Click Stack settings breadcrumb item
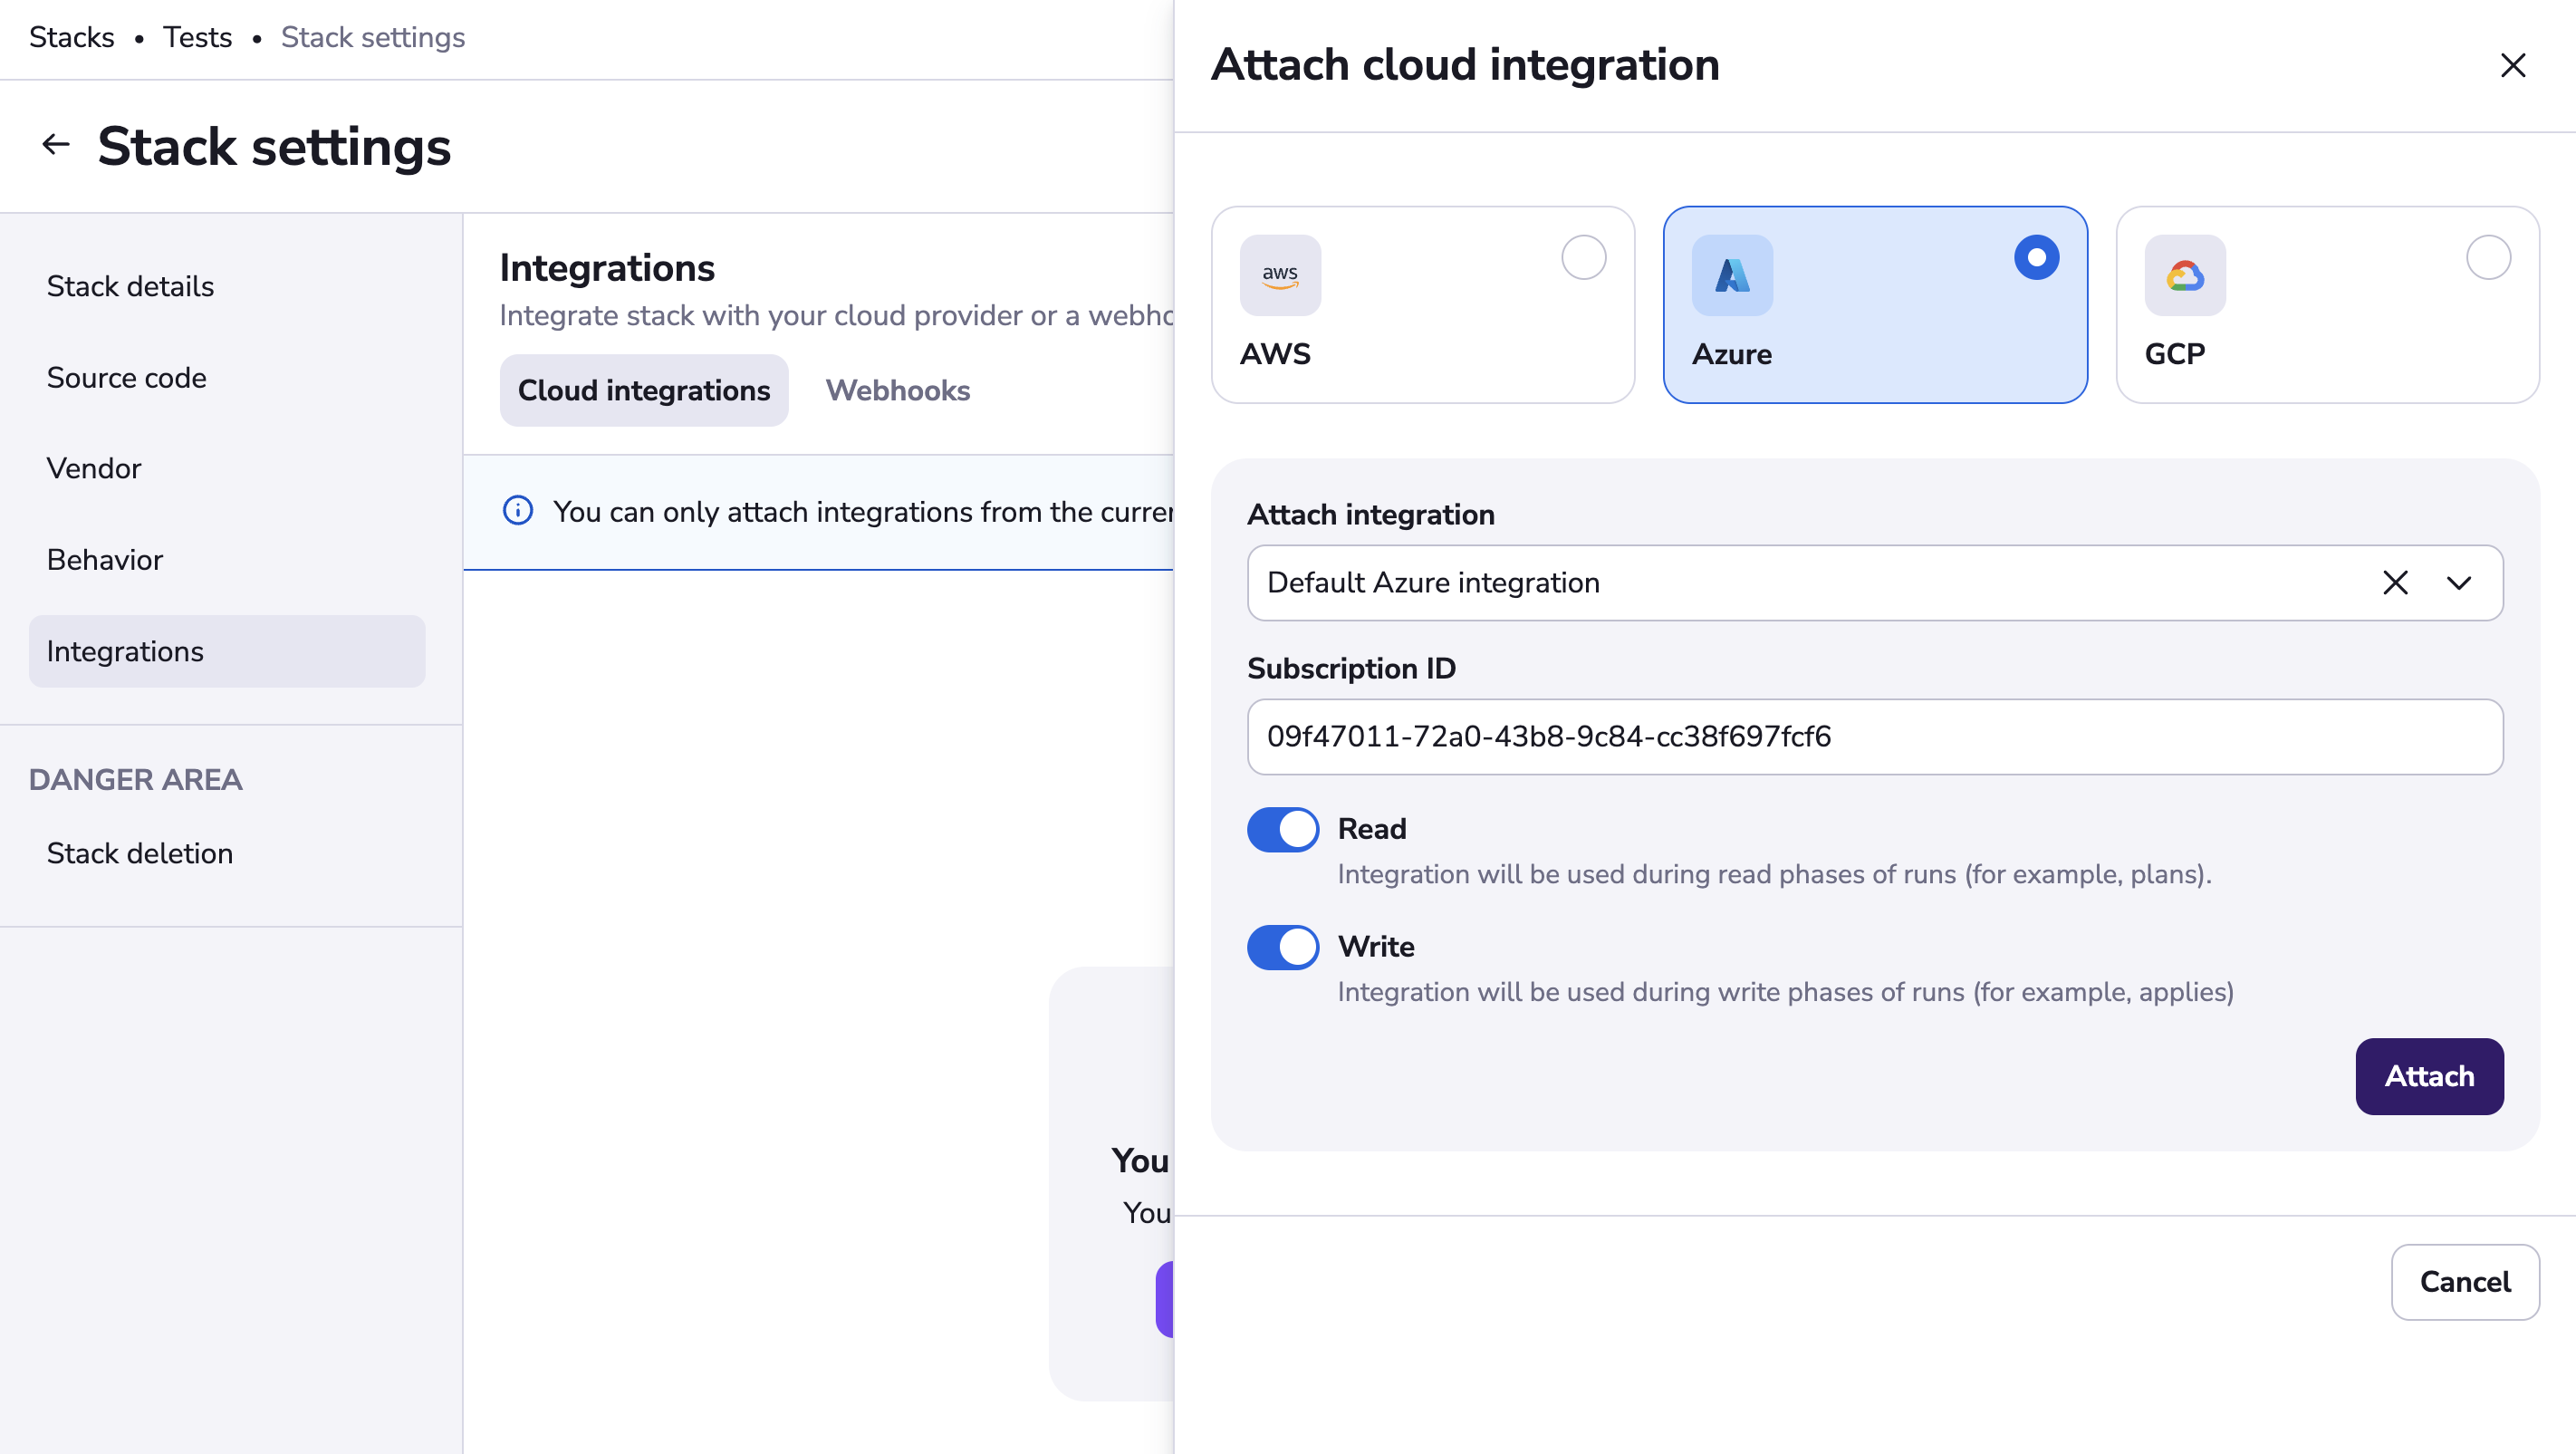Viewport: 2576px width, 1454px height. (373, 38)
